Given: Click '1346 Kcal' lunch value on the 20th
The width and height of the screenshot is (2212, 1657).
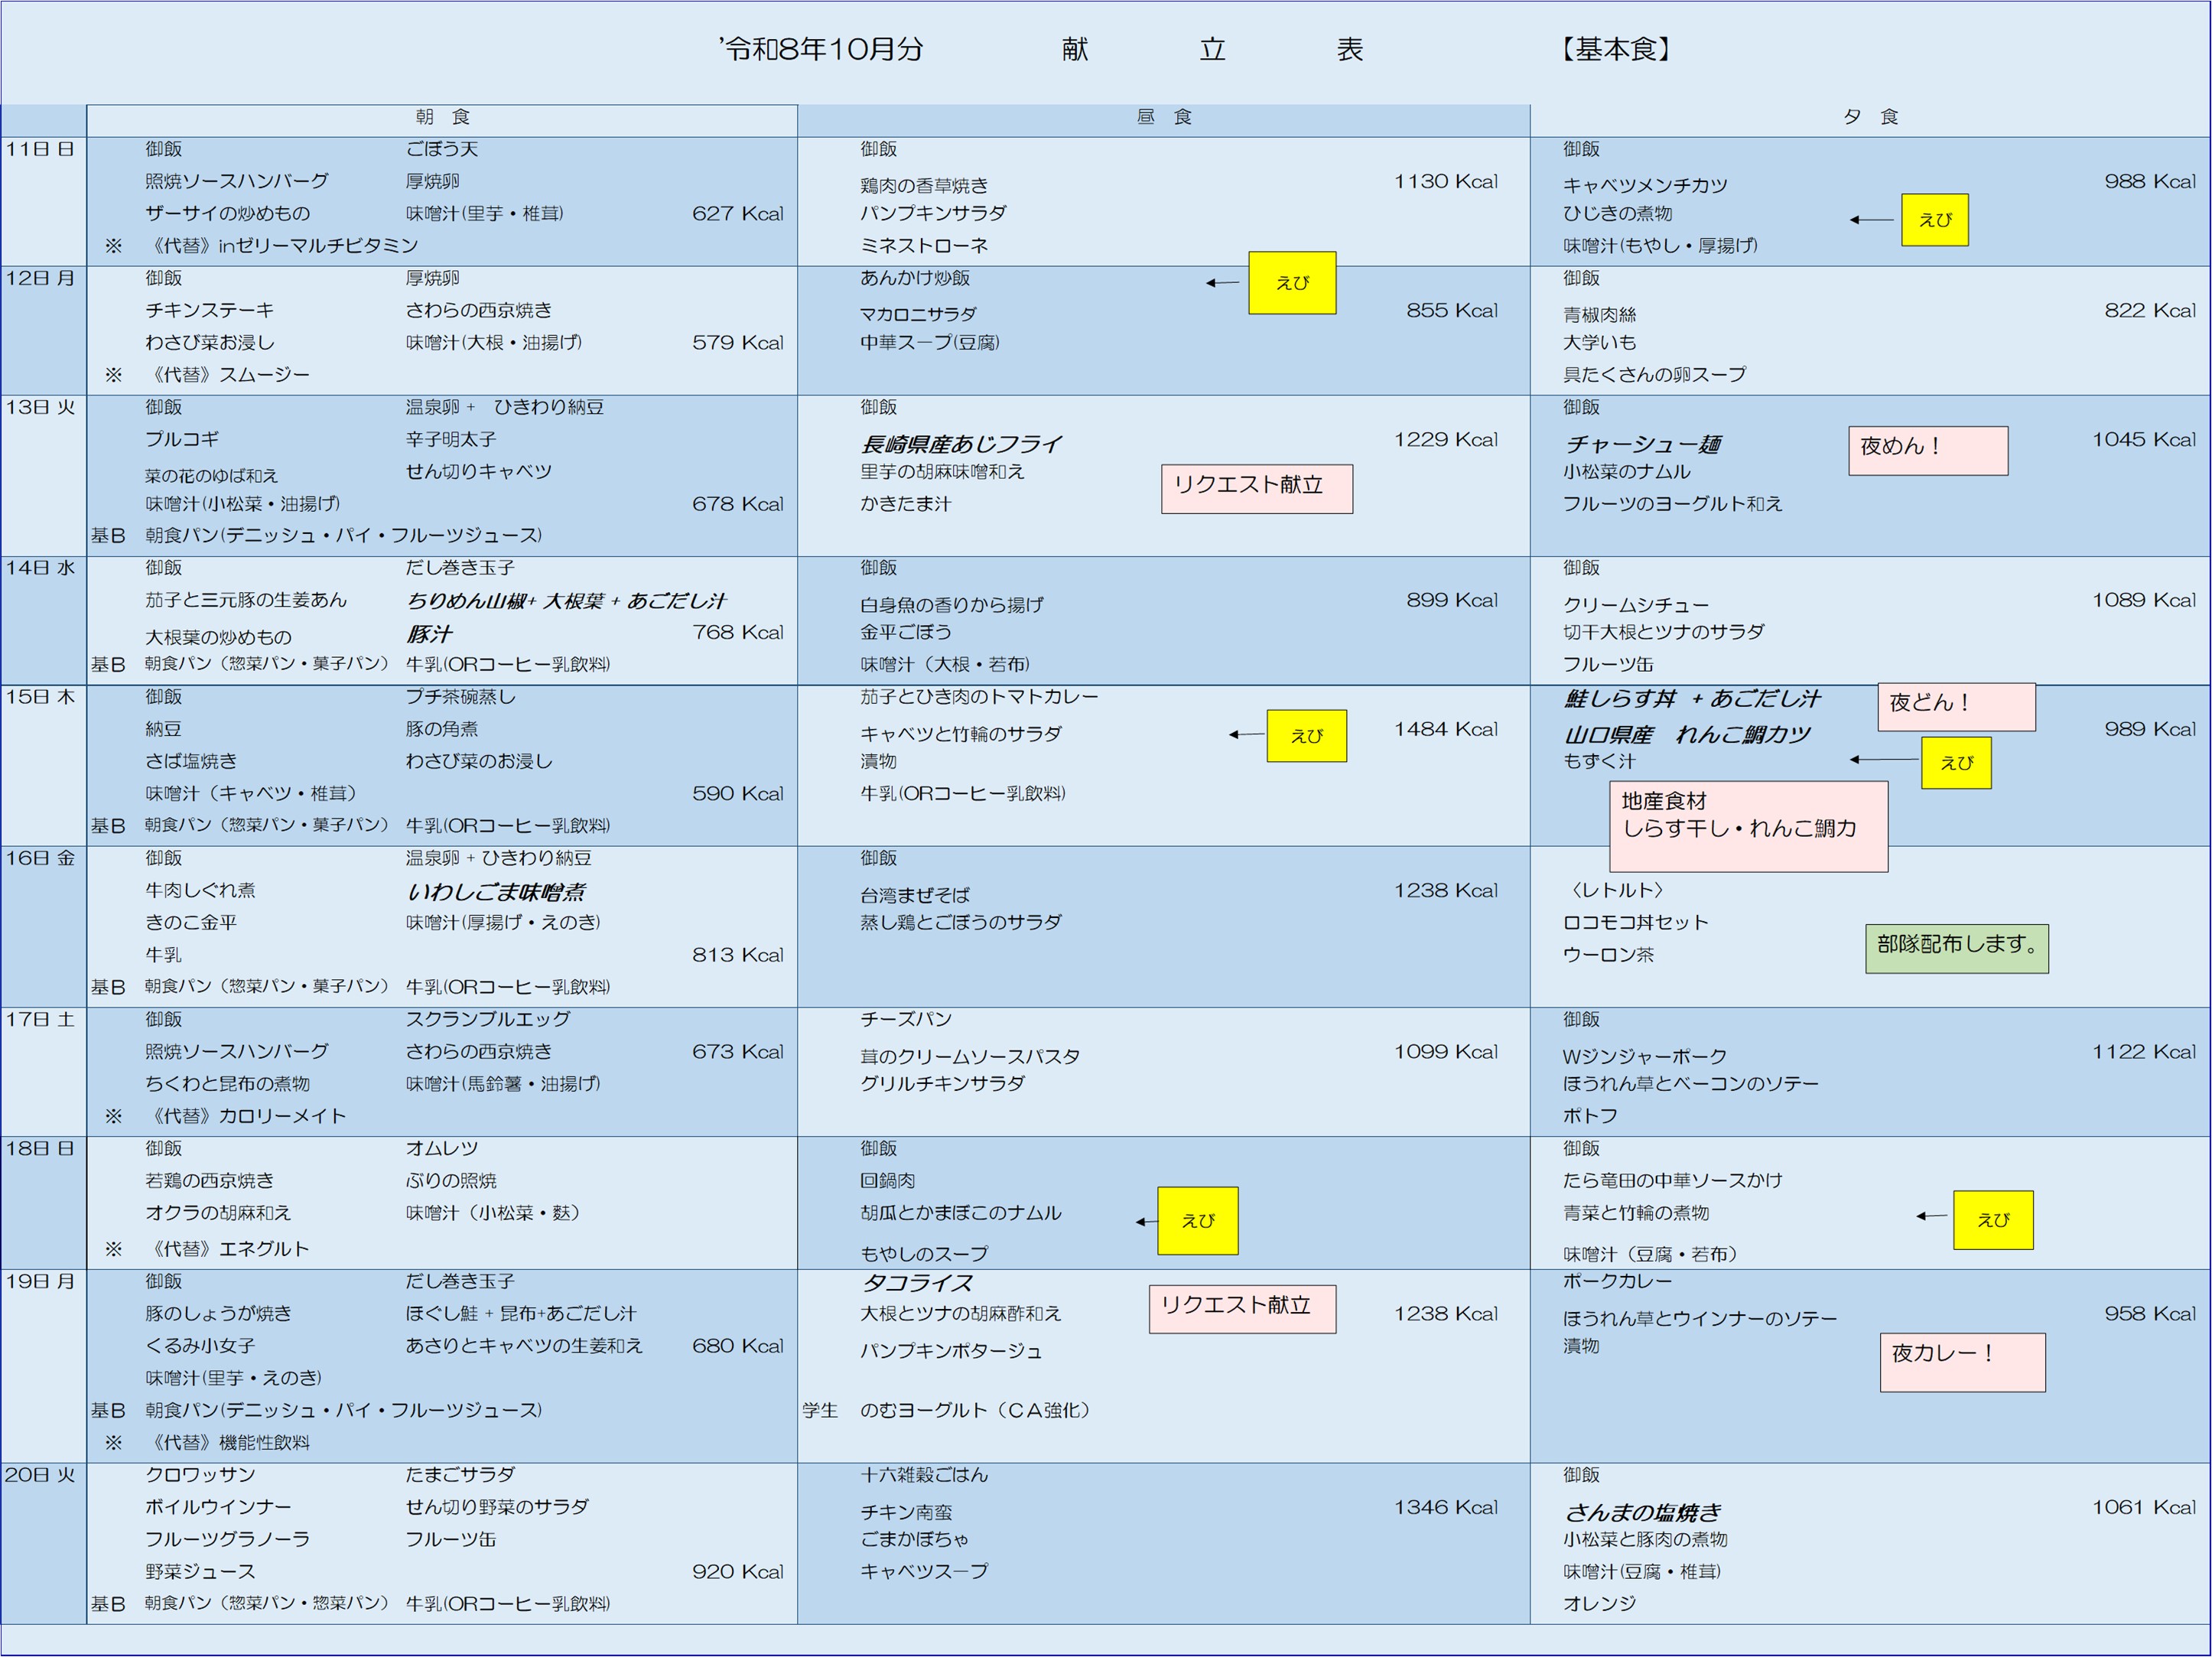Looking at the screenshot, I should coord(1446,1507).
